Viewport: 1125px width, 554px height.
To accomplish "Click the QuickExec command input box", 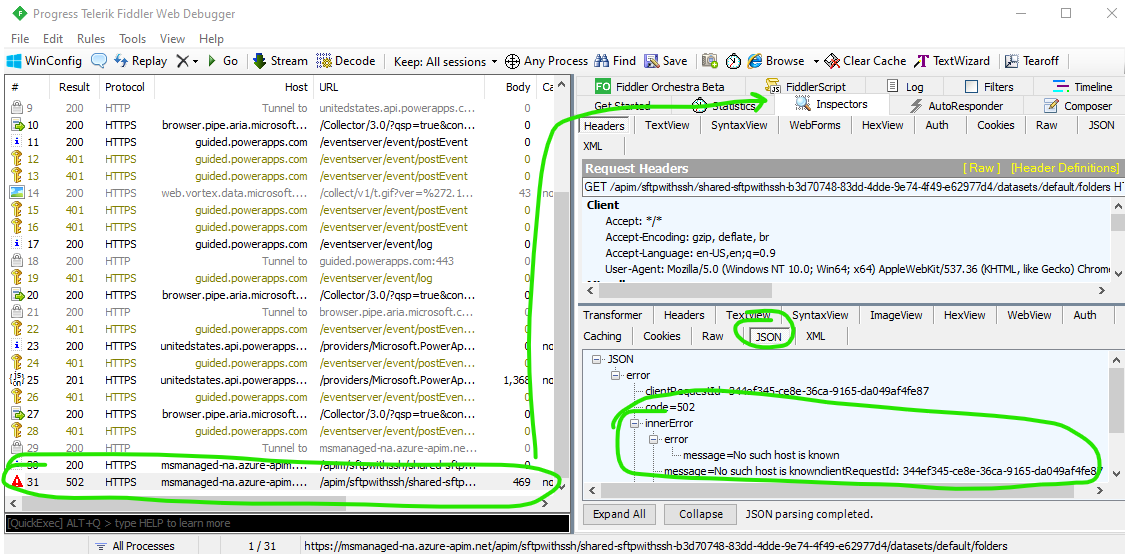I will point(287,523).
